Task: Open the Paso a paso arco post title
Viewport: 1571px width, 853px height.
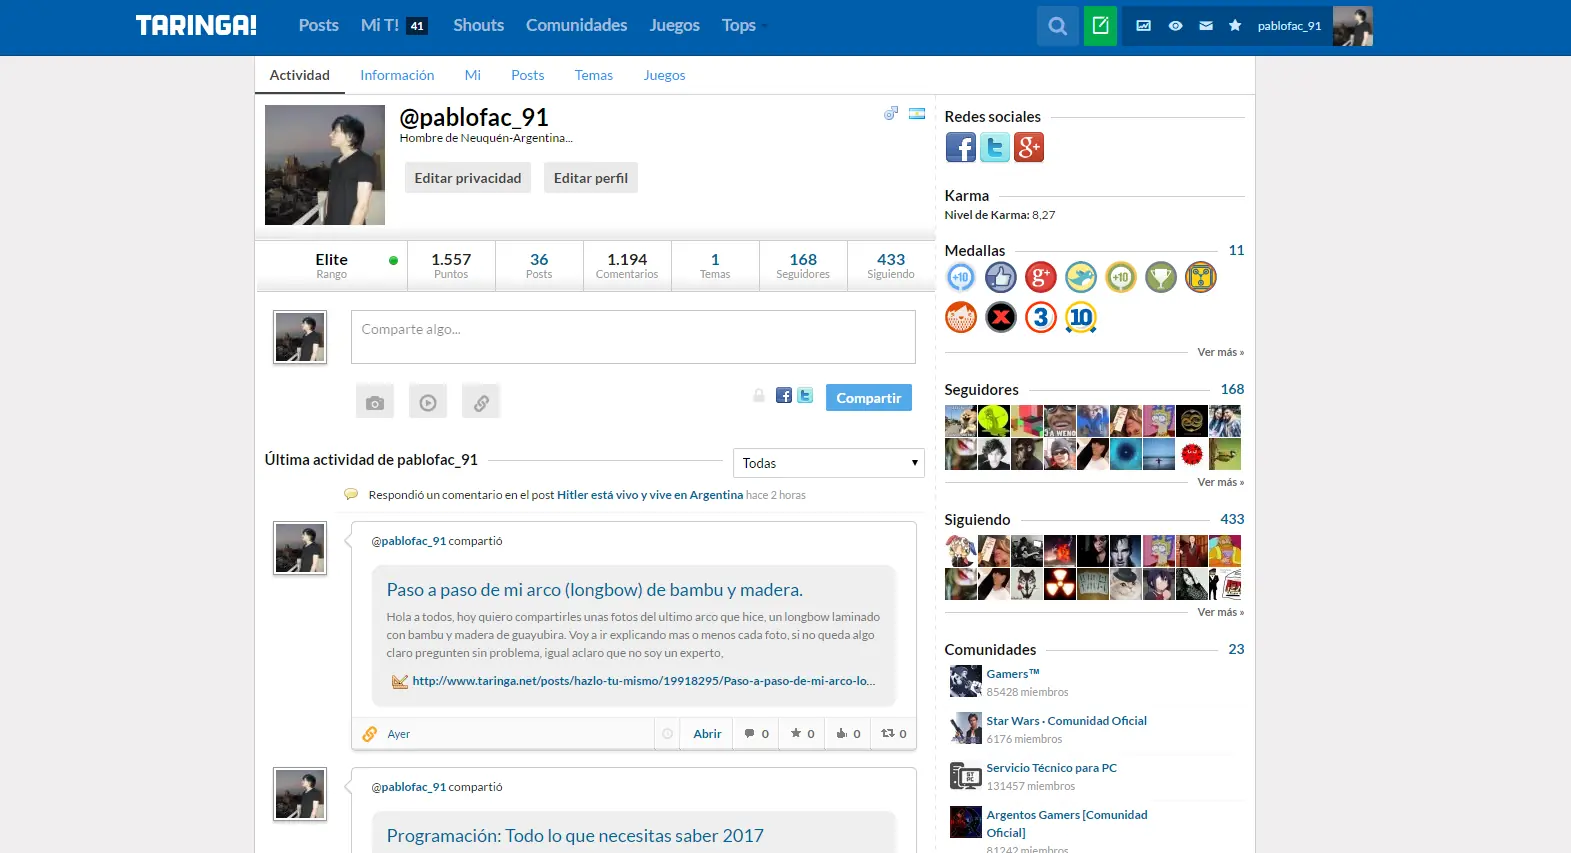Action: 595,590
